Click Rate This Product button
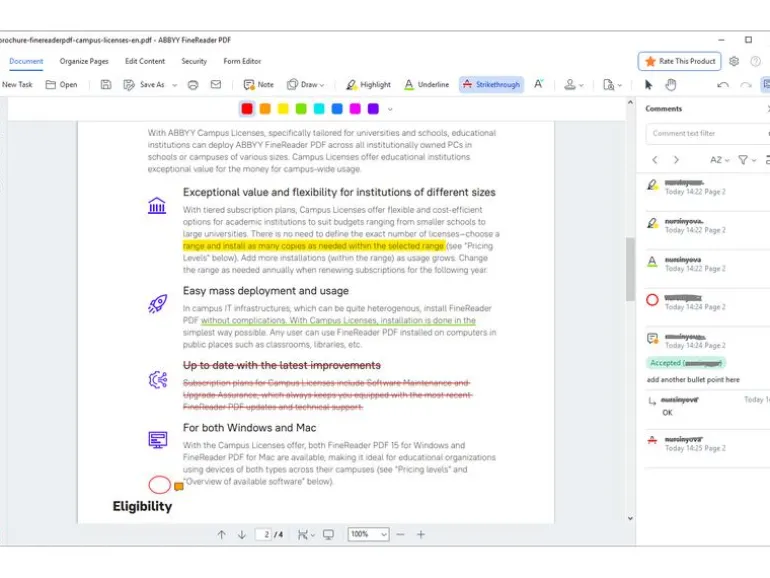Image resolution: width=770 pixels, height=578 pixels. (680, 61)
